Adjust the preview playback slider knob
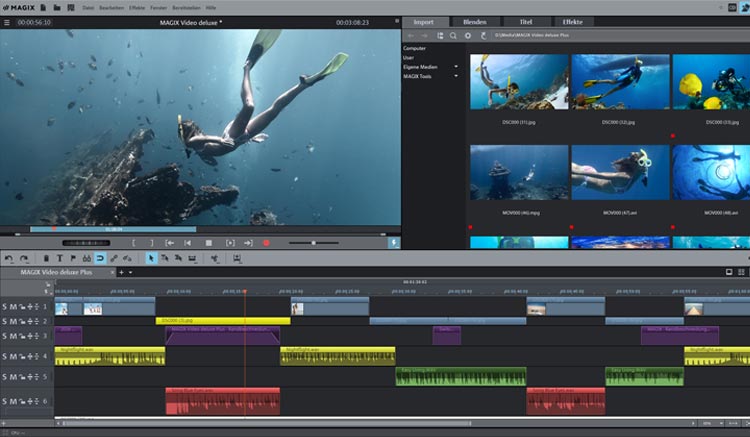 [x=314, y=243]
